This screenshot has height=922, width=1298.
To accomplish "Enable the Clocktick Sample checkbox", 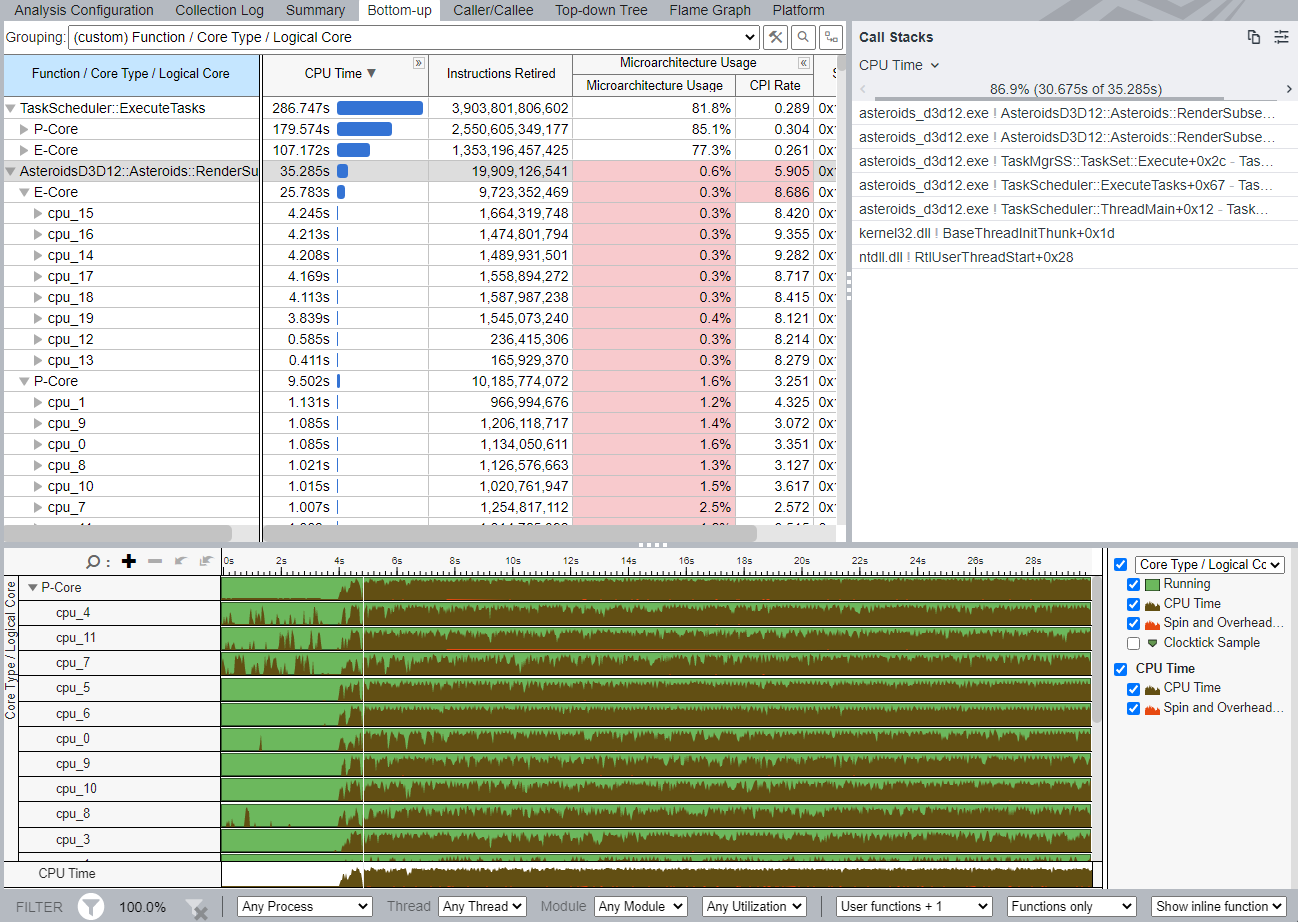I will pyautogui.click(x=1133, y=643).
